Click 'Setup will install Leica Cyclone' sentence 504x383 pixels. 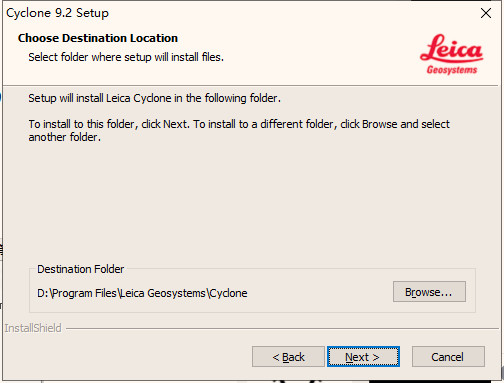pos(154,98)
